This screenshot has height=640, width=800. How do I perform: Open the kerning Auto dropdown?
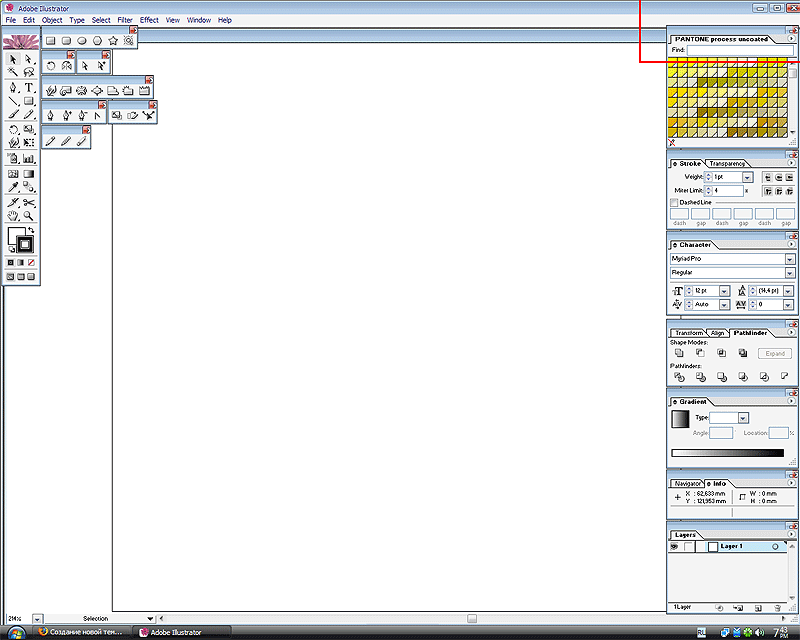724,305
